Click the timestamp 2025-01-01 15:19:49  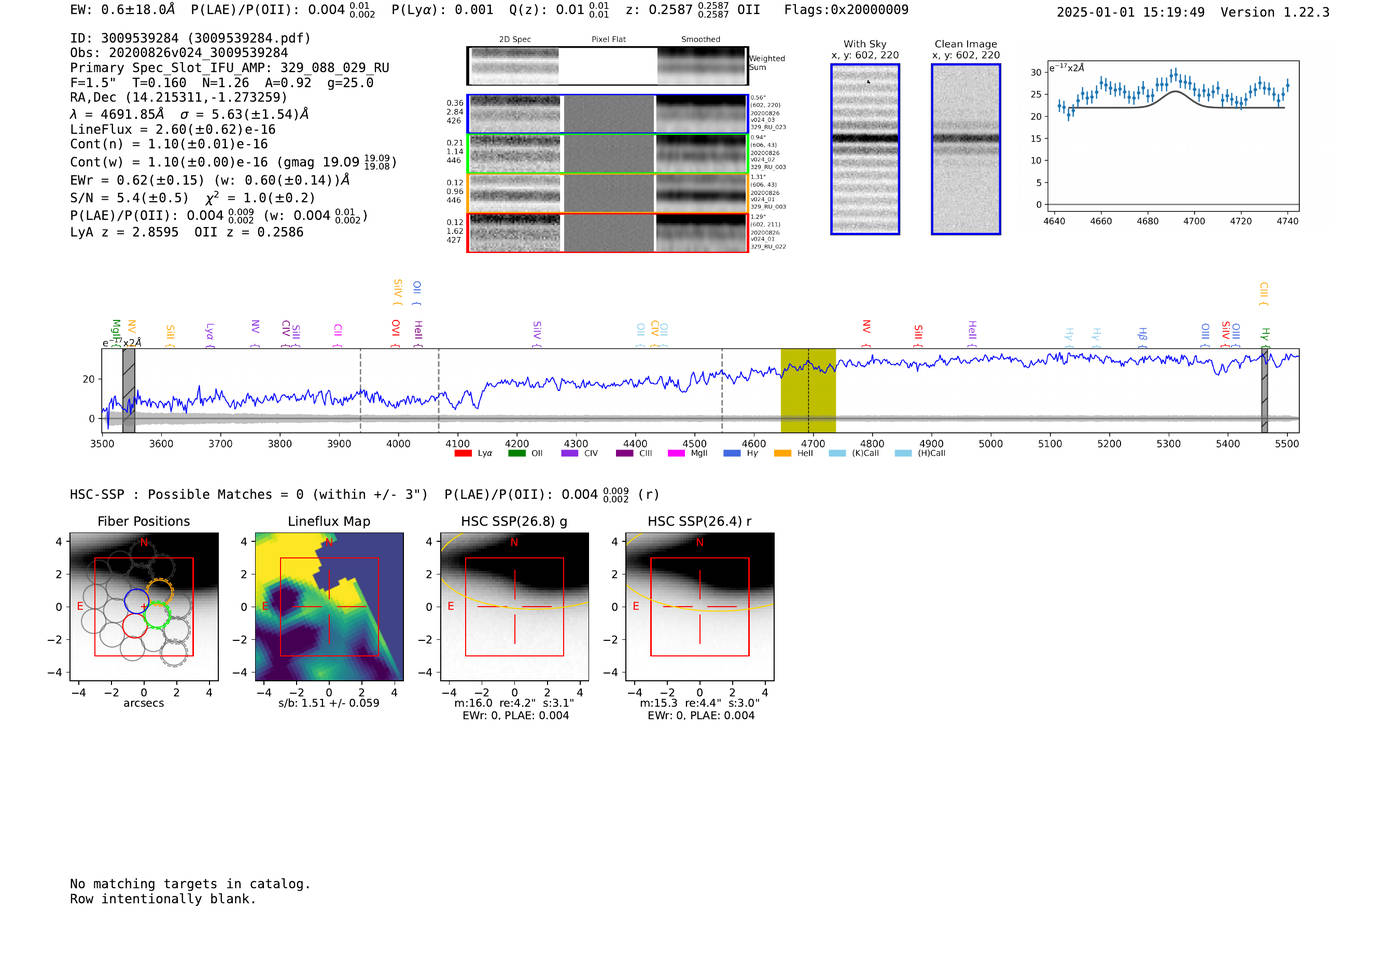pyautogui.click(x=1131, y=12)
